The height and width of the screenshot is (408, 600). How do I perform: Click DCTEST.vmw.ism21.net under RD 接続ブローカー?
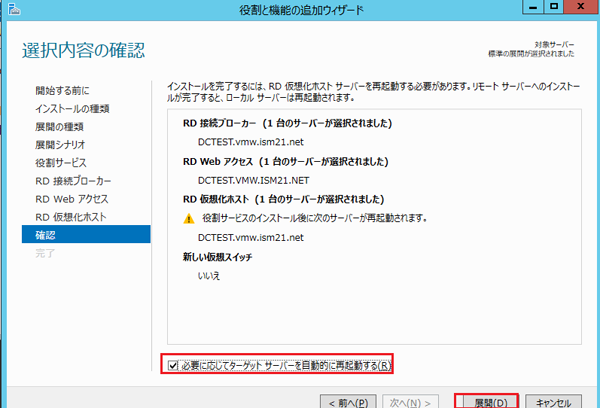pos(252,142)
